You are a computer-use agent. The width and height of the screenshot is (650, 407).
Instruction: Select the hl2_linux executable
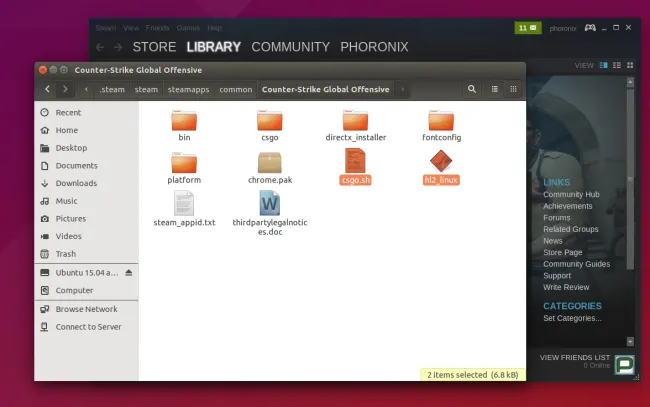[x=441, y=167]
